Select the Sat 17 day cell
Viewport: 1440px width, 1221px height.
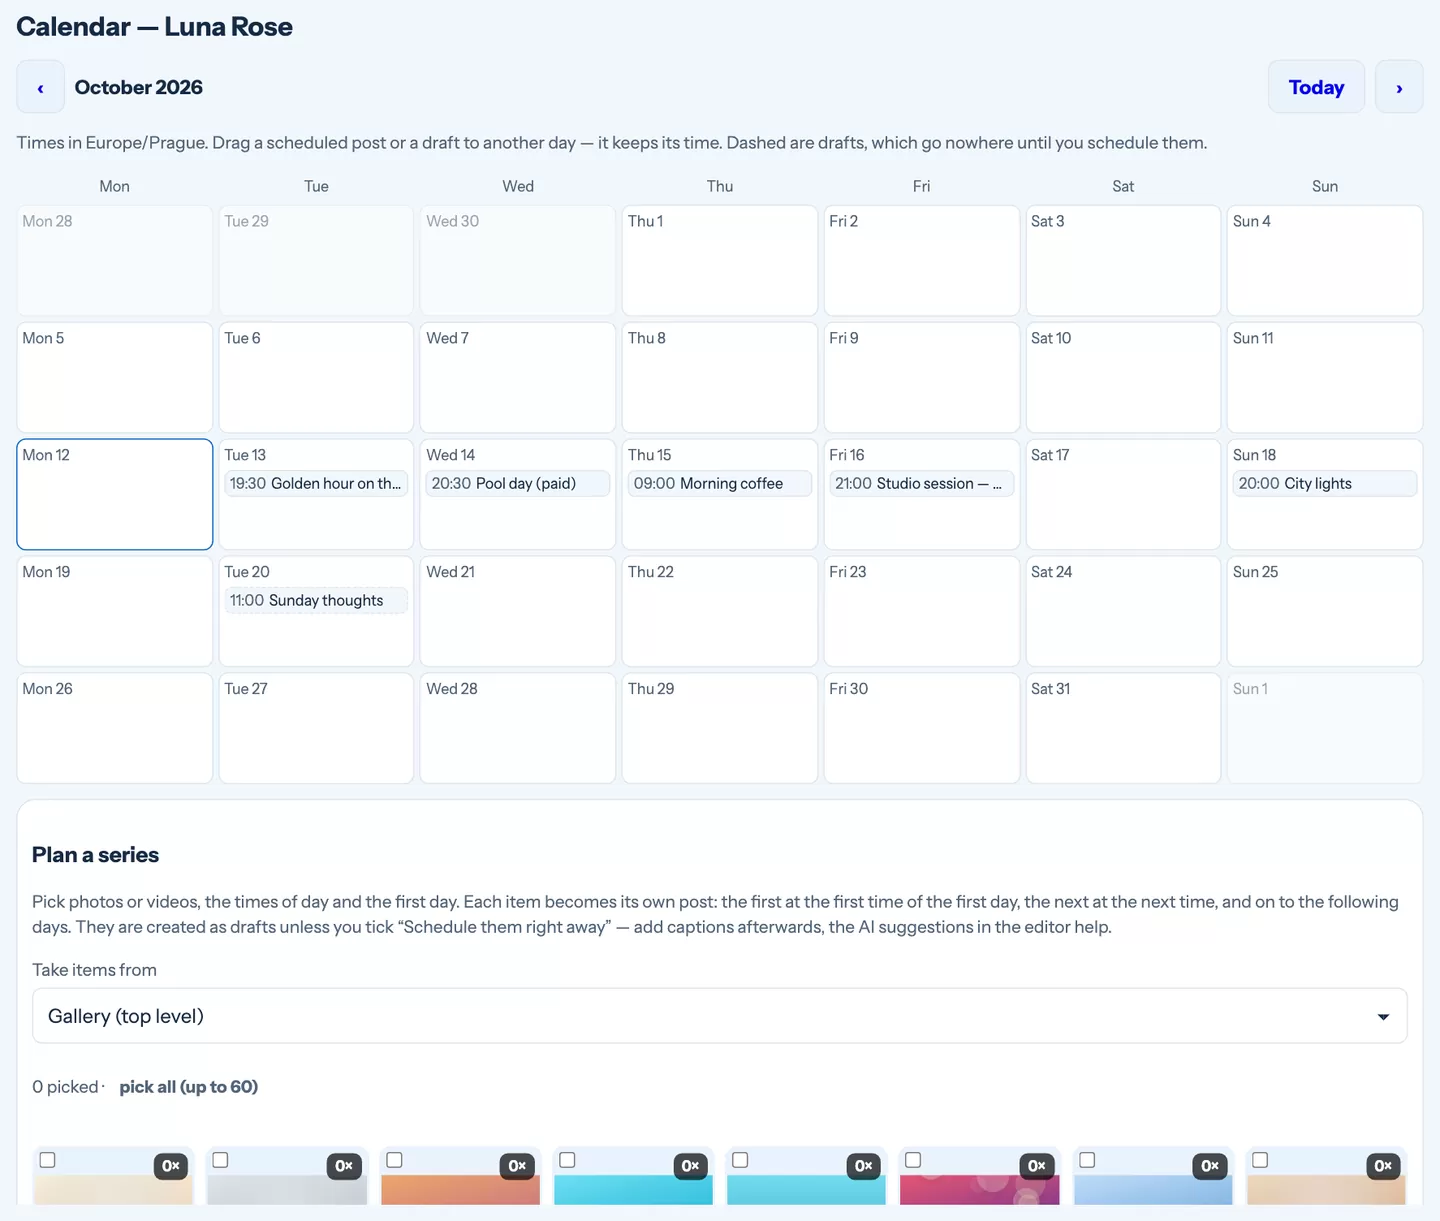[1123, 494]
